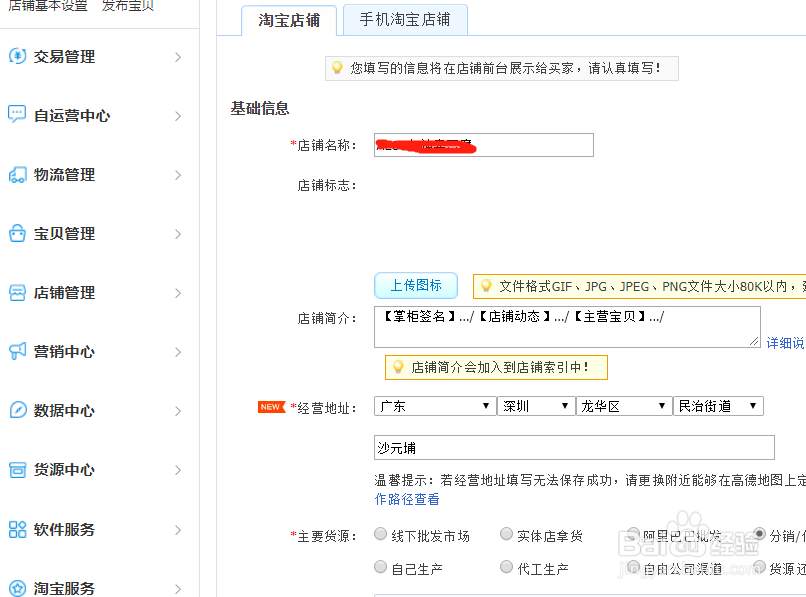This screenshot has width=806, height=597.
Task: Open the province dropdown showing 广东
Action: point(435,406)
